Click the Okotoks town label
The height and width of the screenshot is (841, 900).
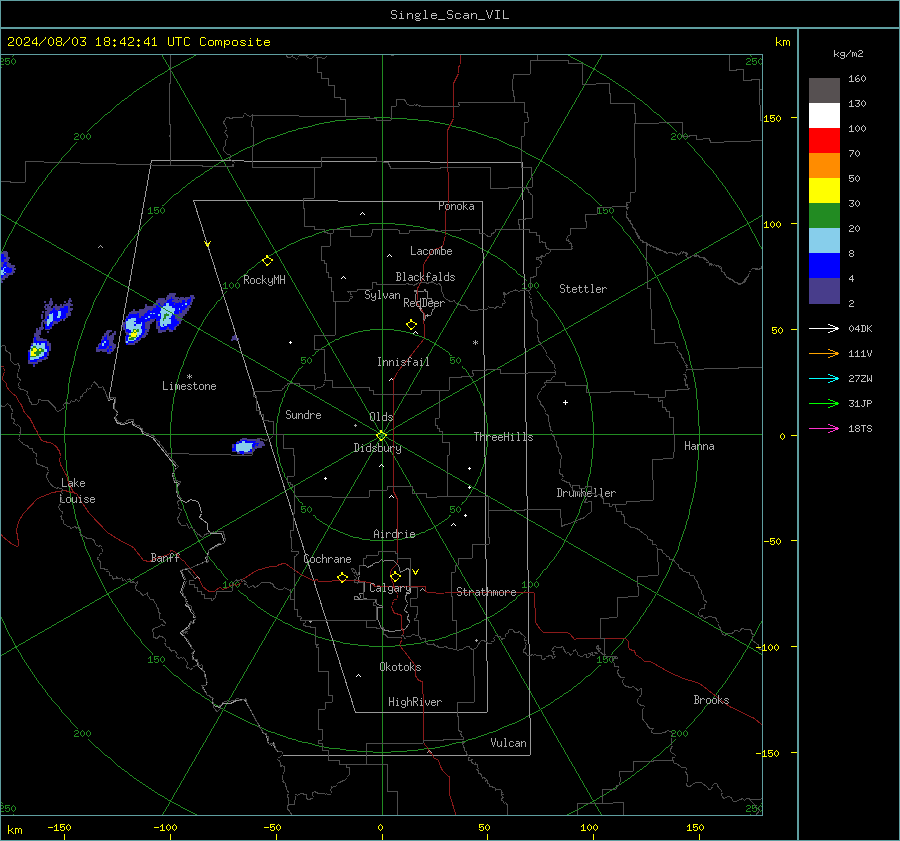[400, 667]
